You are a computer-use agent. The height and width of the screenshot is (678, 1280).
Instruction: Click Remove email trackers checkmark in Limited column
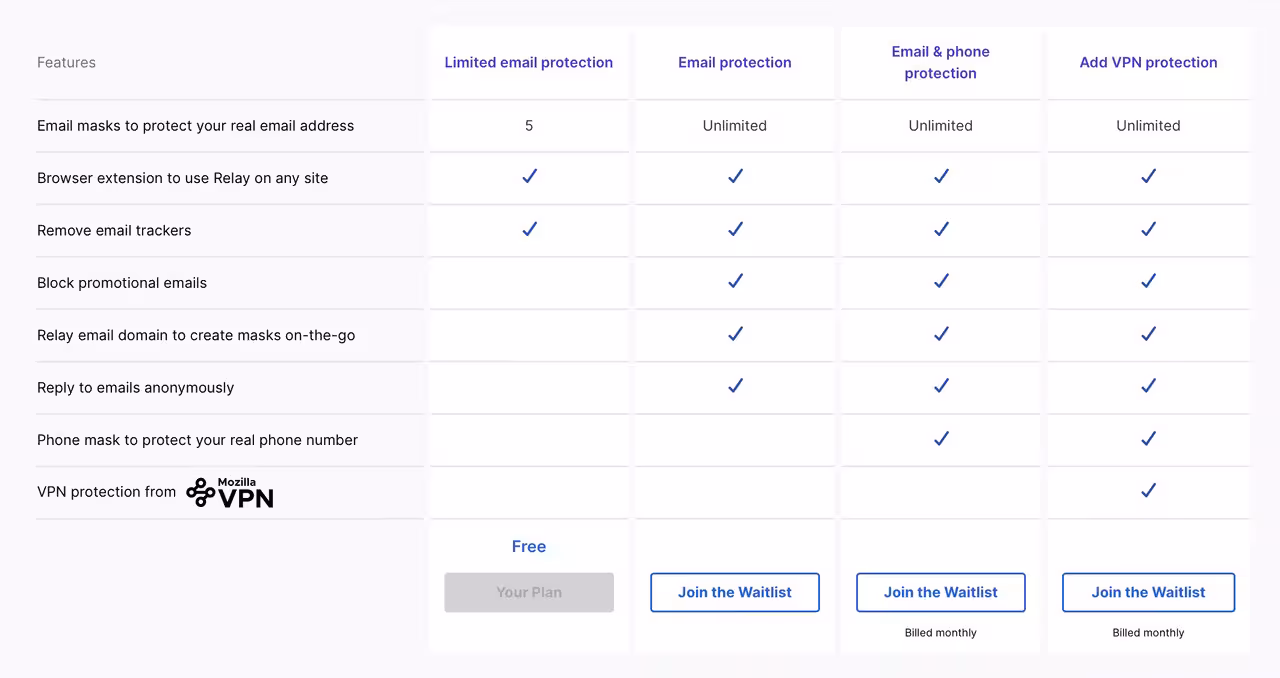[x=529, y=229]
